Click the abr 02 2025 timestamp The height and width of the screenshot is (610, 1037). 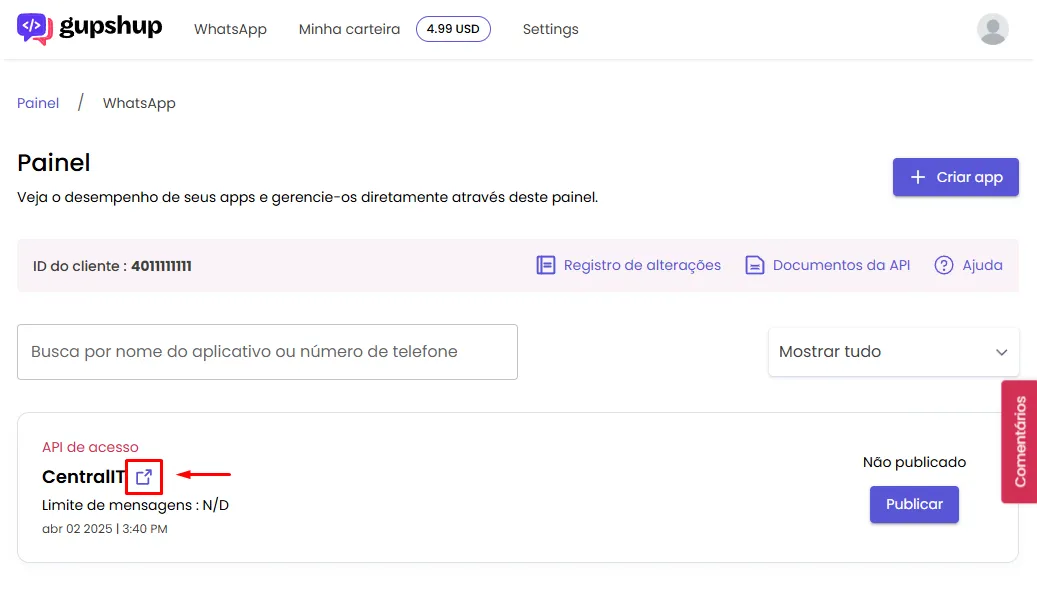tap(104, 529)
